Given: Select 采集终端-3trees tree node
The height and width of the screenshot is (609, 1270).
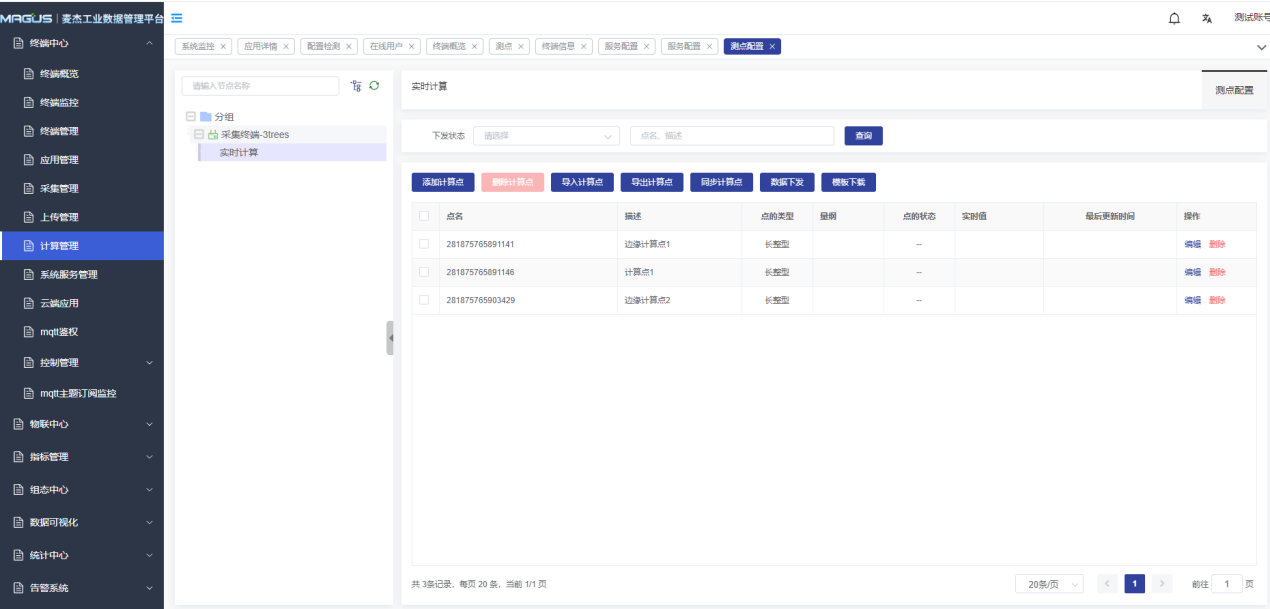Looking at the screenshot, I should [255, 134].
